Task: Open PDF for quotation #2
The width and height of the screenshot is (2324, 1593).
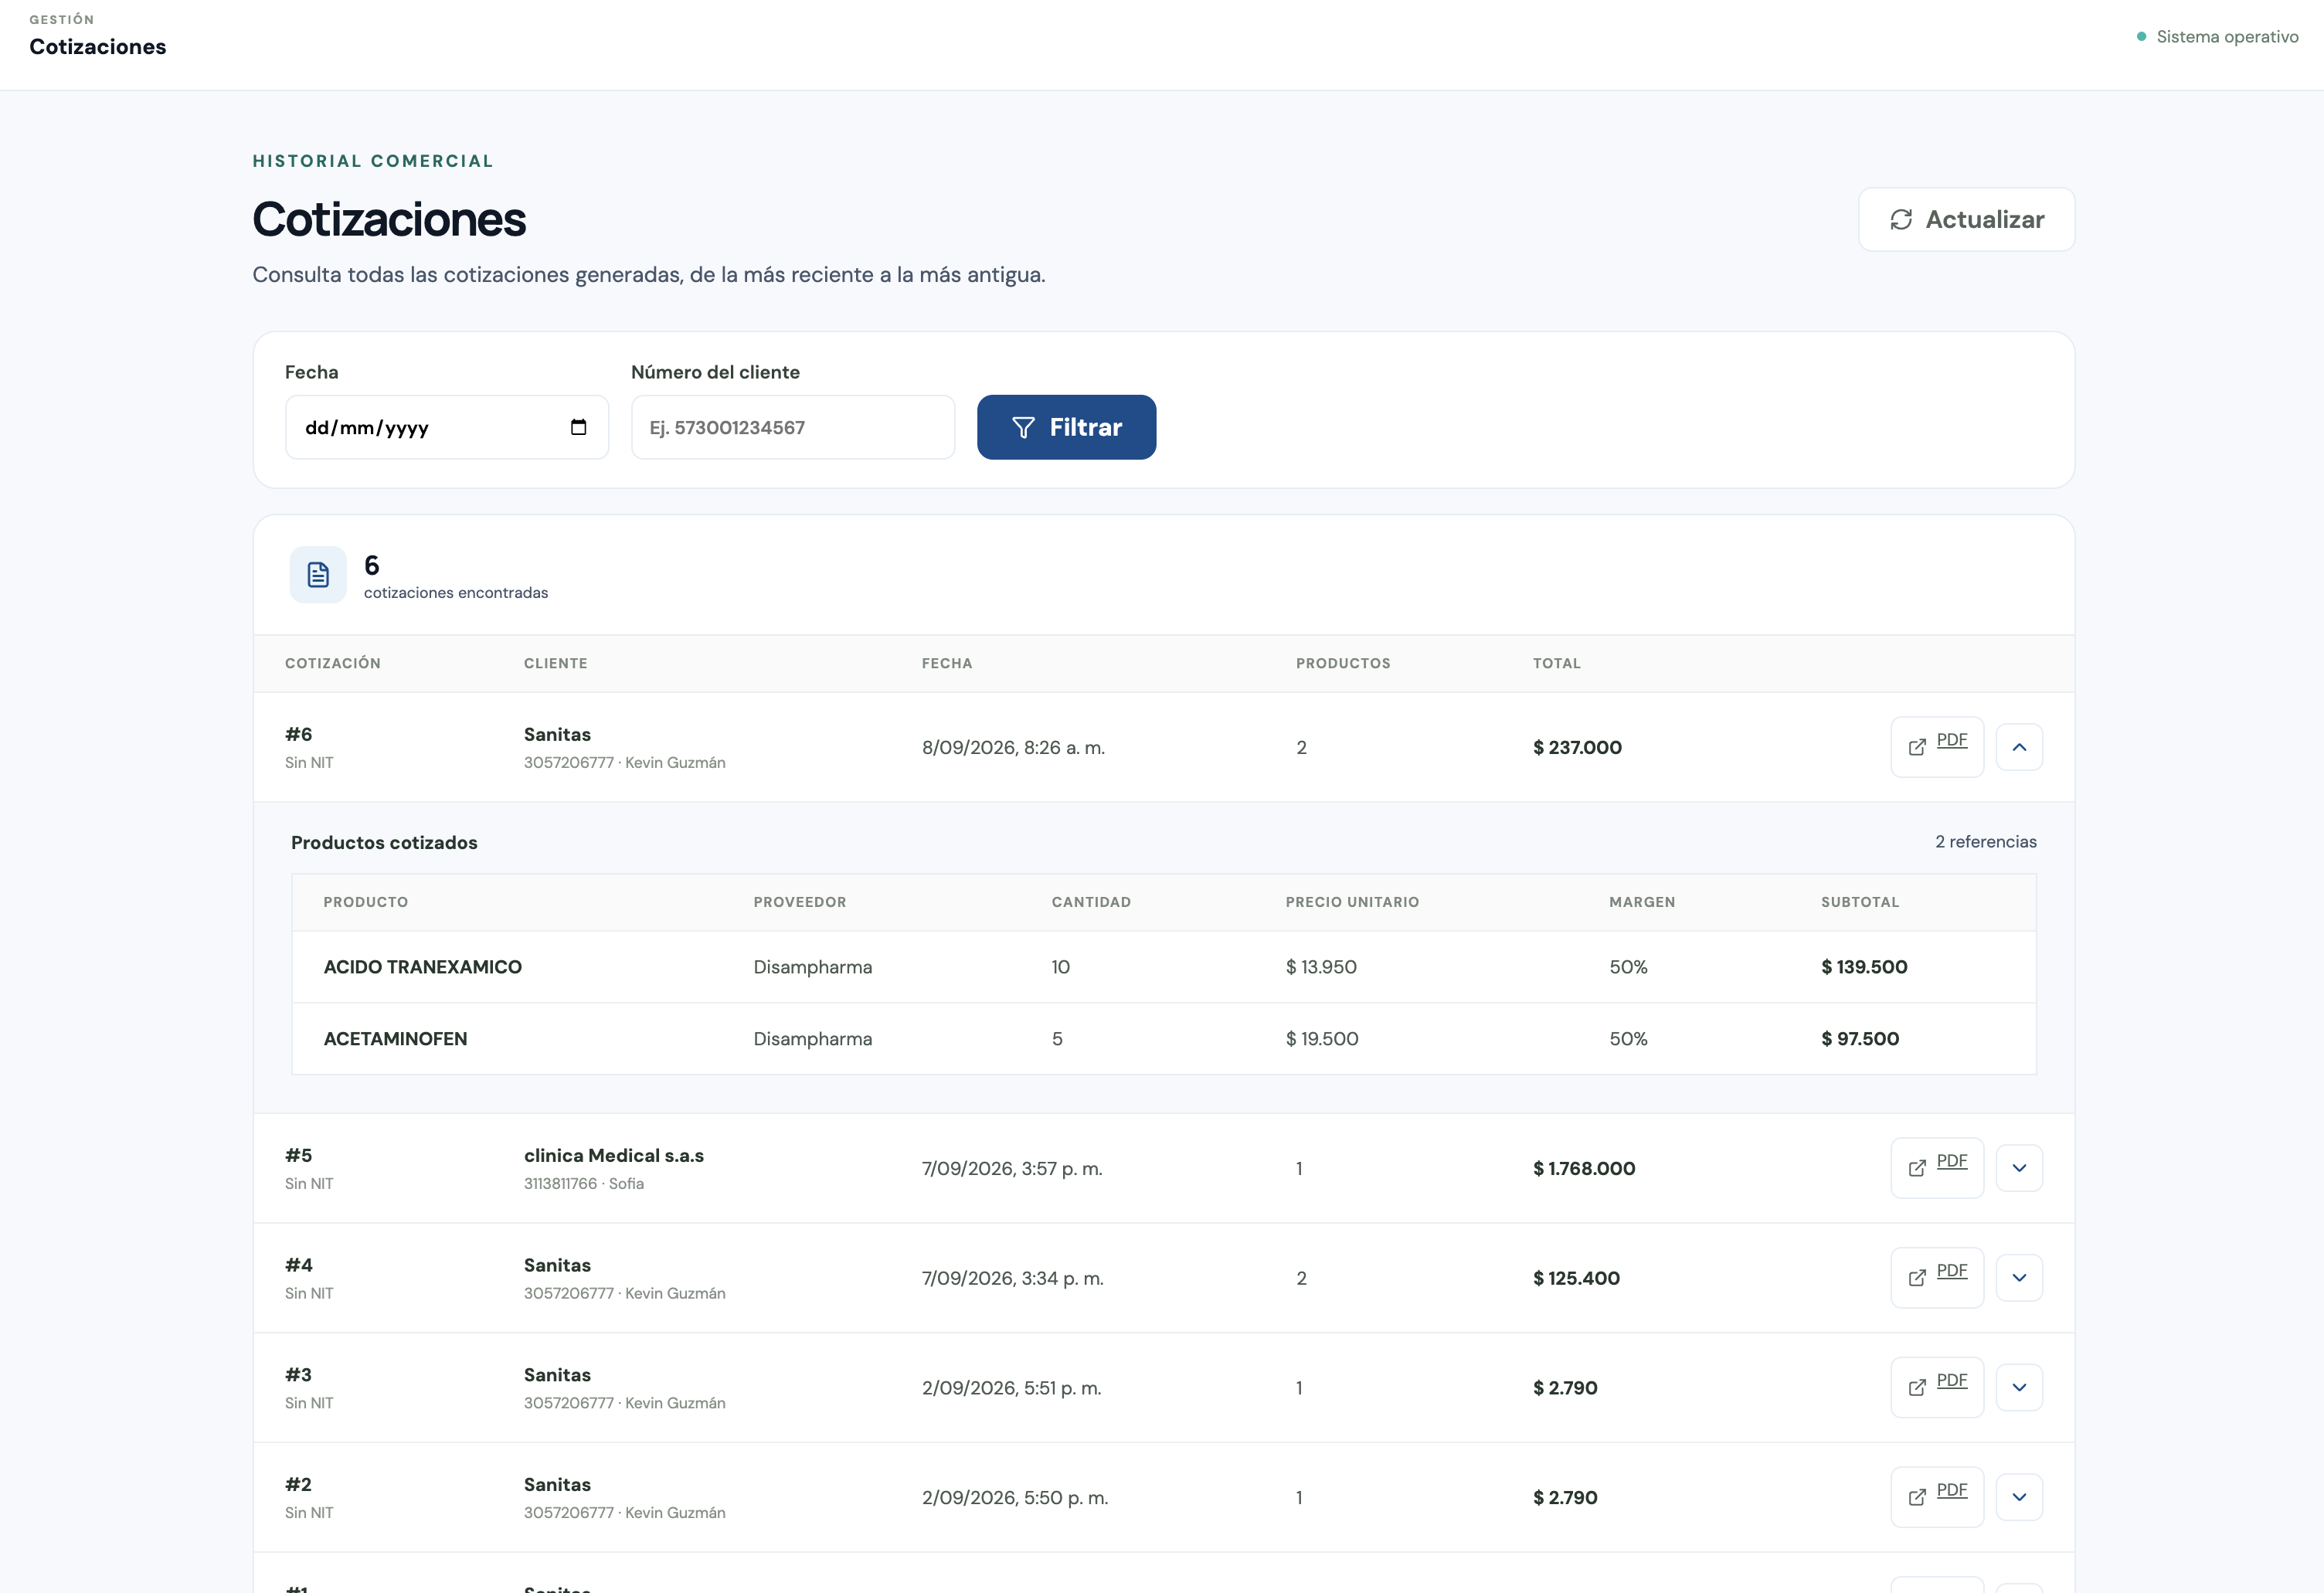Action: pyautogui.click(x=1937, y=1497)
